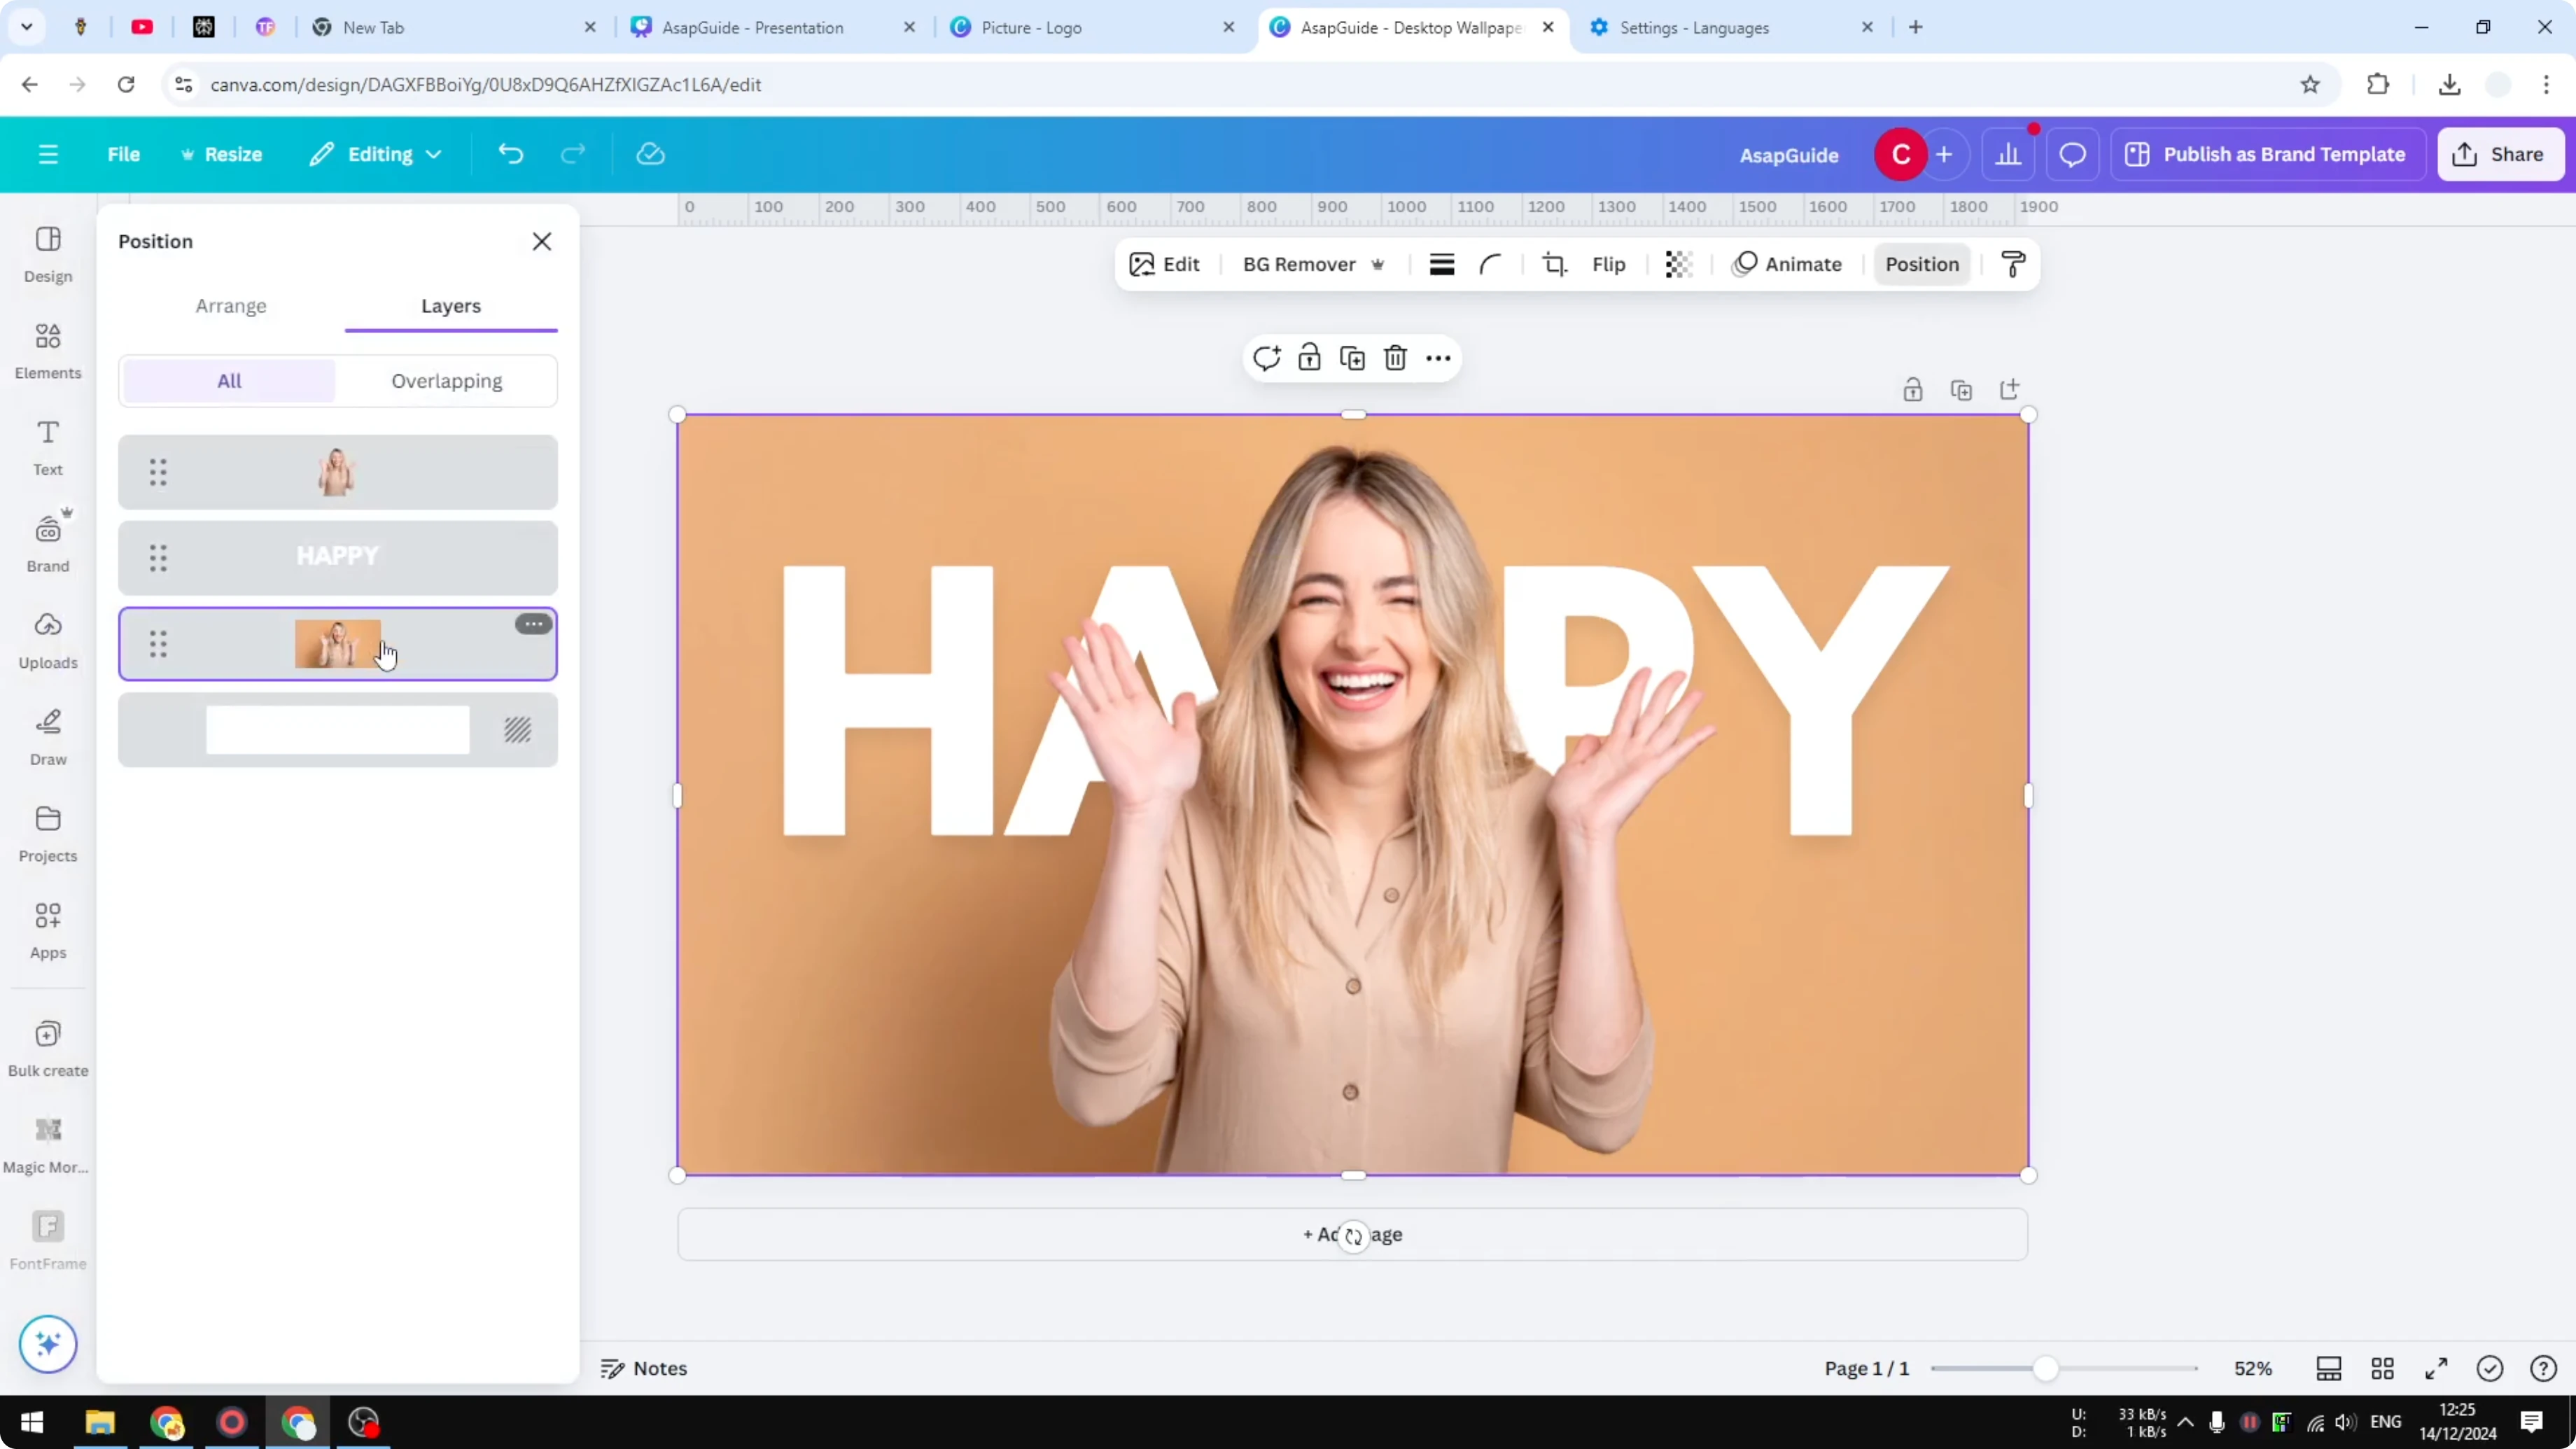Switch layer filter to Overlapping
The image size is (2576, 1449).
tap(447, 380)
